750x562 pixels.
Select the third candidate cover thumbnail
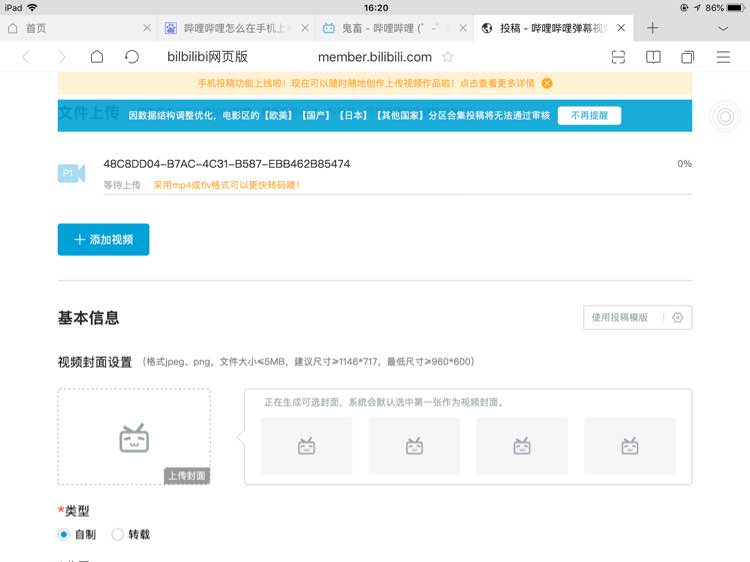(522, 446)
